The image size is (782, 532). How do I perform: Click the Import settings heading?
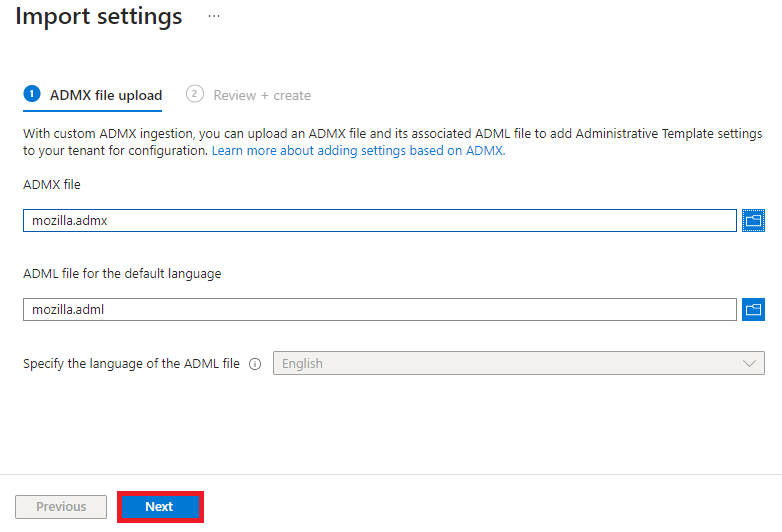pos(99,16)
